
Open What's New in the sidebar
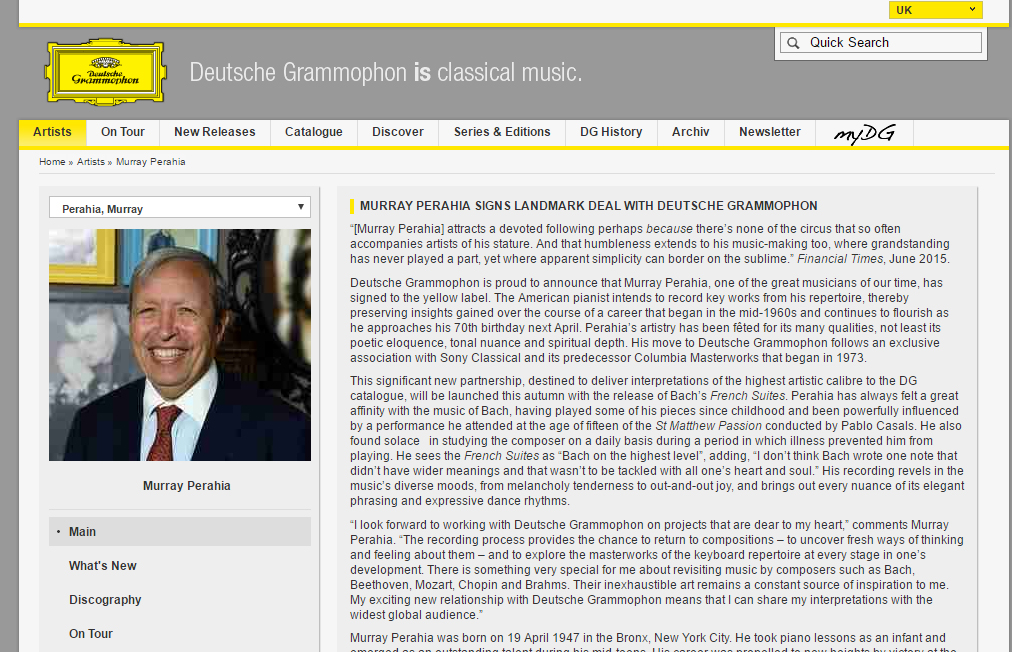point(103,566)
